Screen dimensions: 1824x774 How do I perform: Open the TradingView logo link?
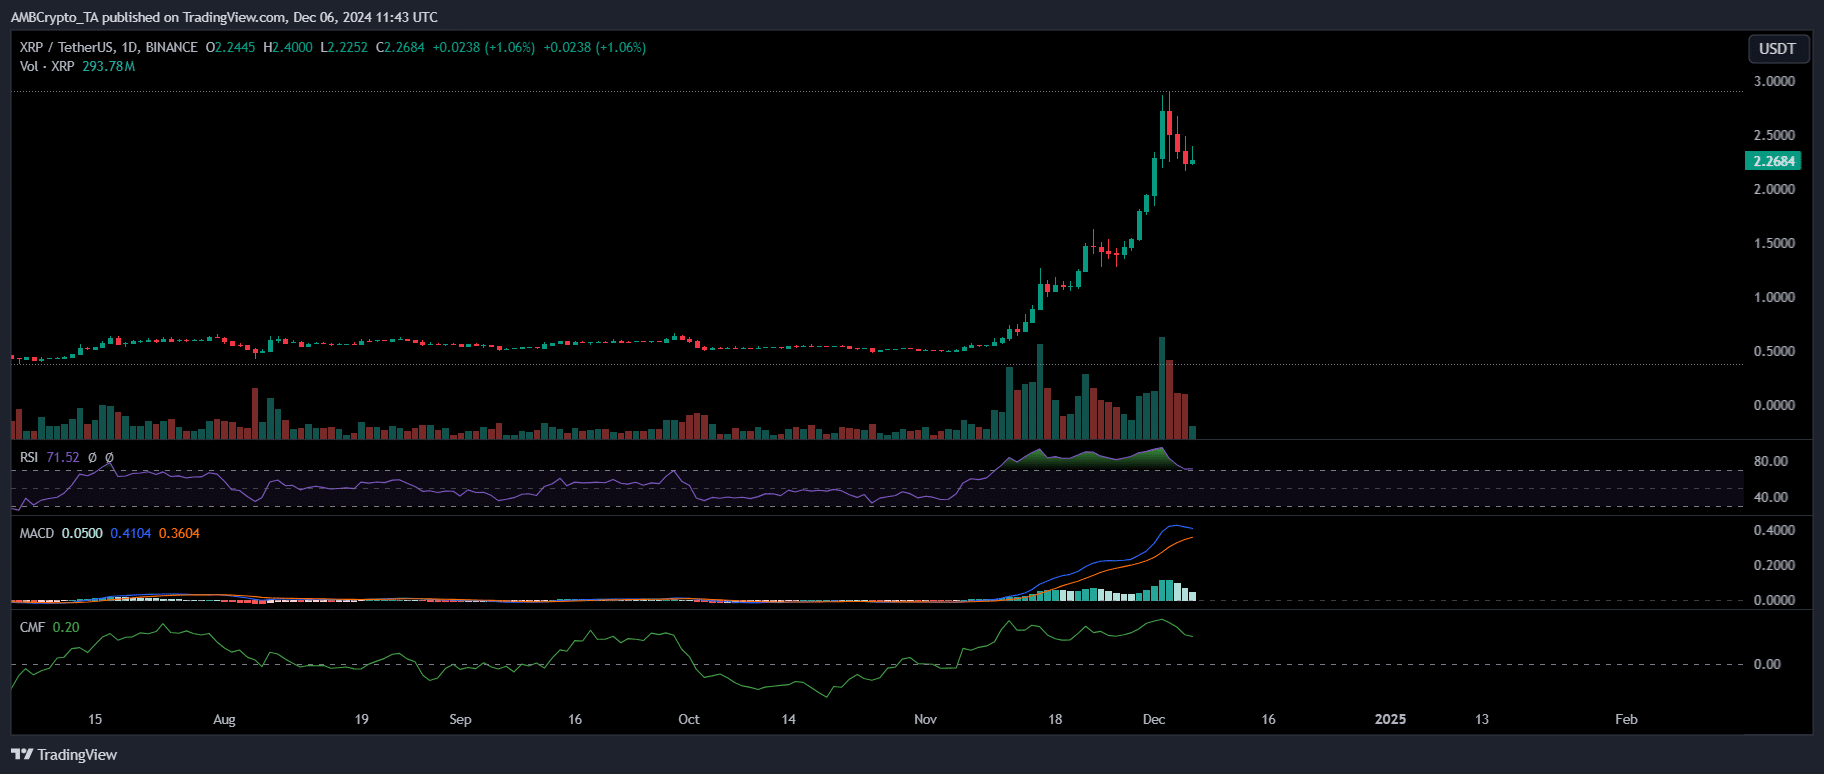(x=64, y=755)
